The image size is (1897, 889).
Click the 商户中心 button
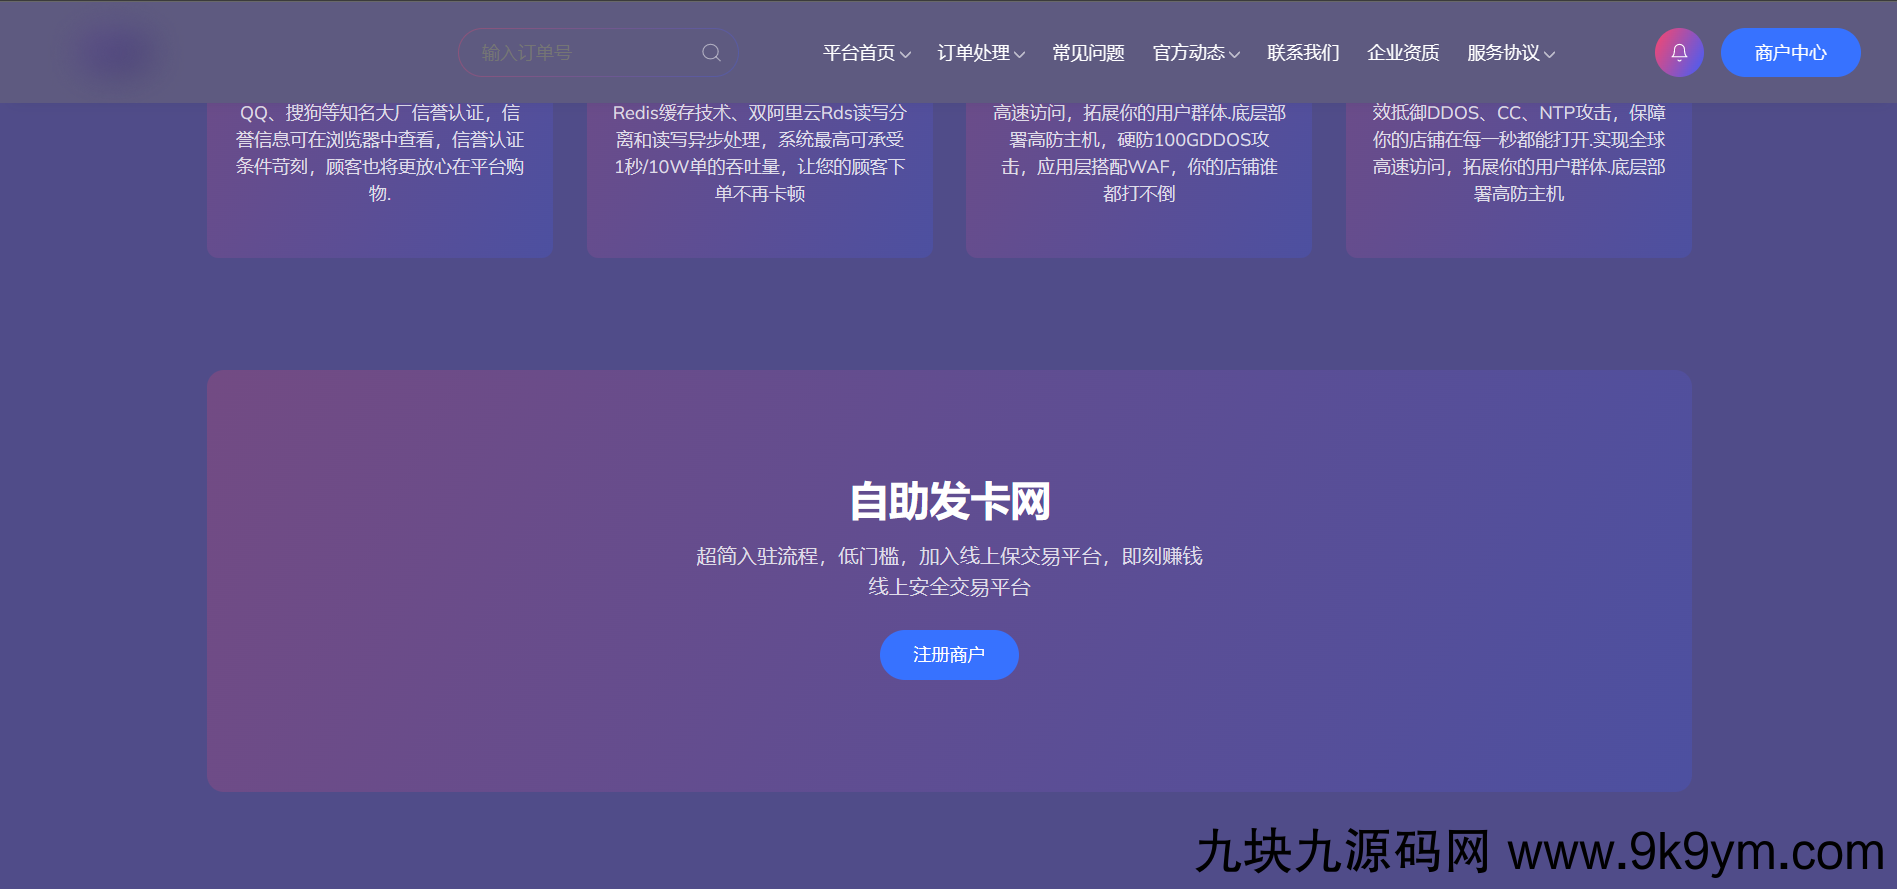coord(1790,52)
